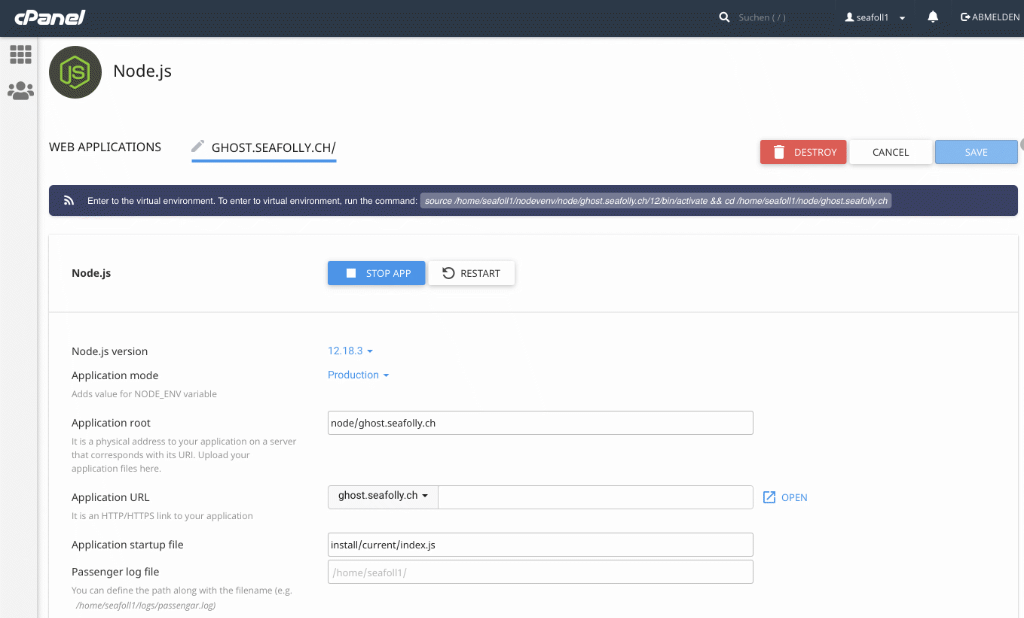
Task: Open the ghost.seafolly.ch domain dropdown
Action: click(383, 496)
